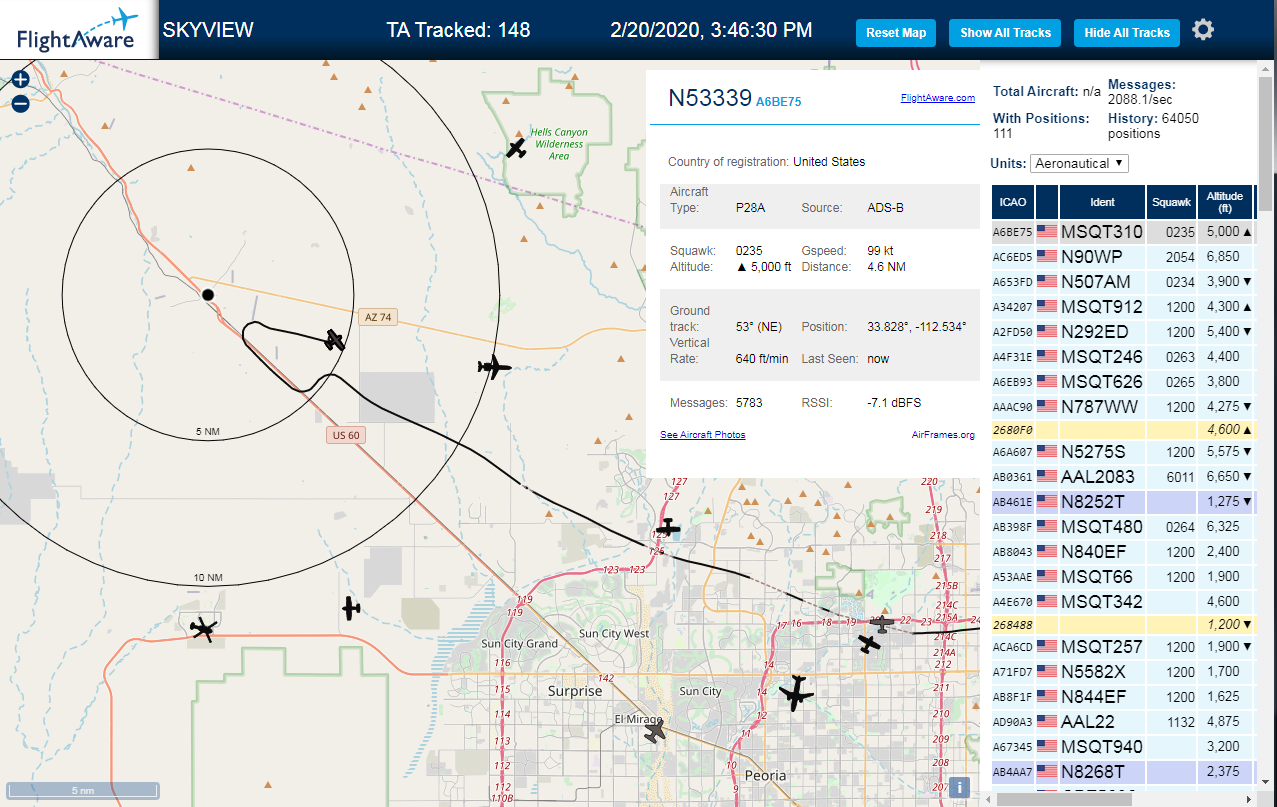
Task: Select the N5582X row
Action: (1123, 672)
